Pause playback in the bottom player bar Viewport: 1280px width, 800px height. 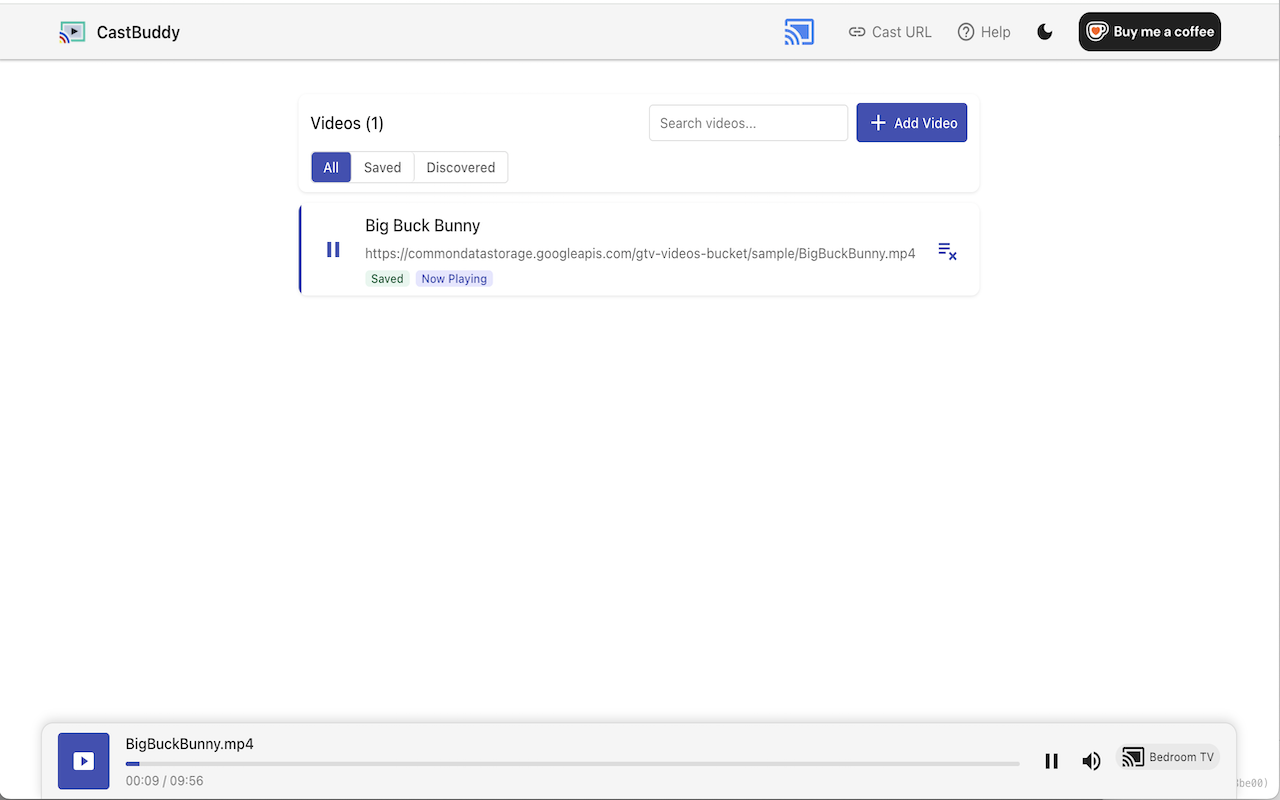tap(1051, 761)
